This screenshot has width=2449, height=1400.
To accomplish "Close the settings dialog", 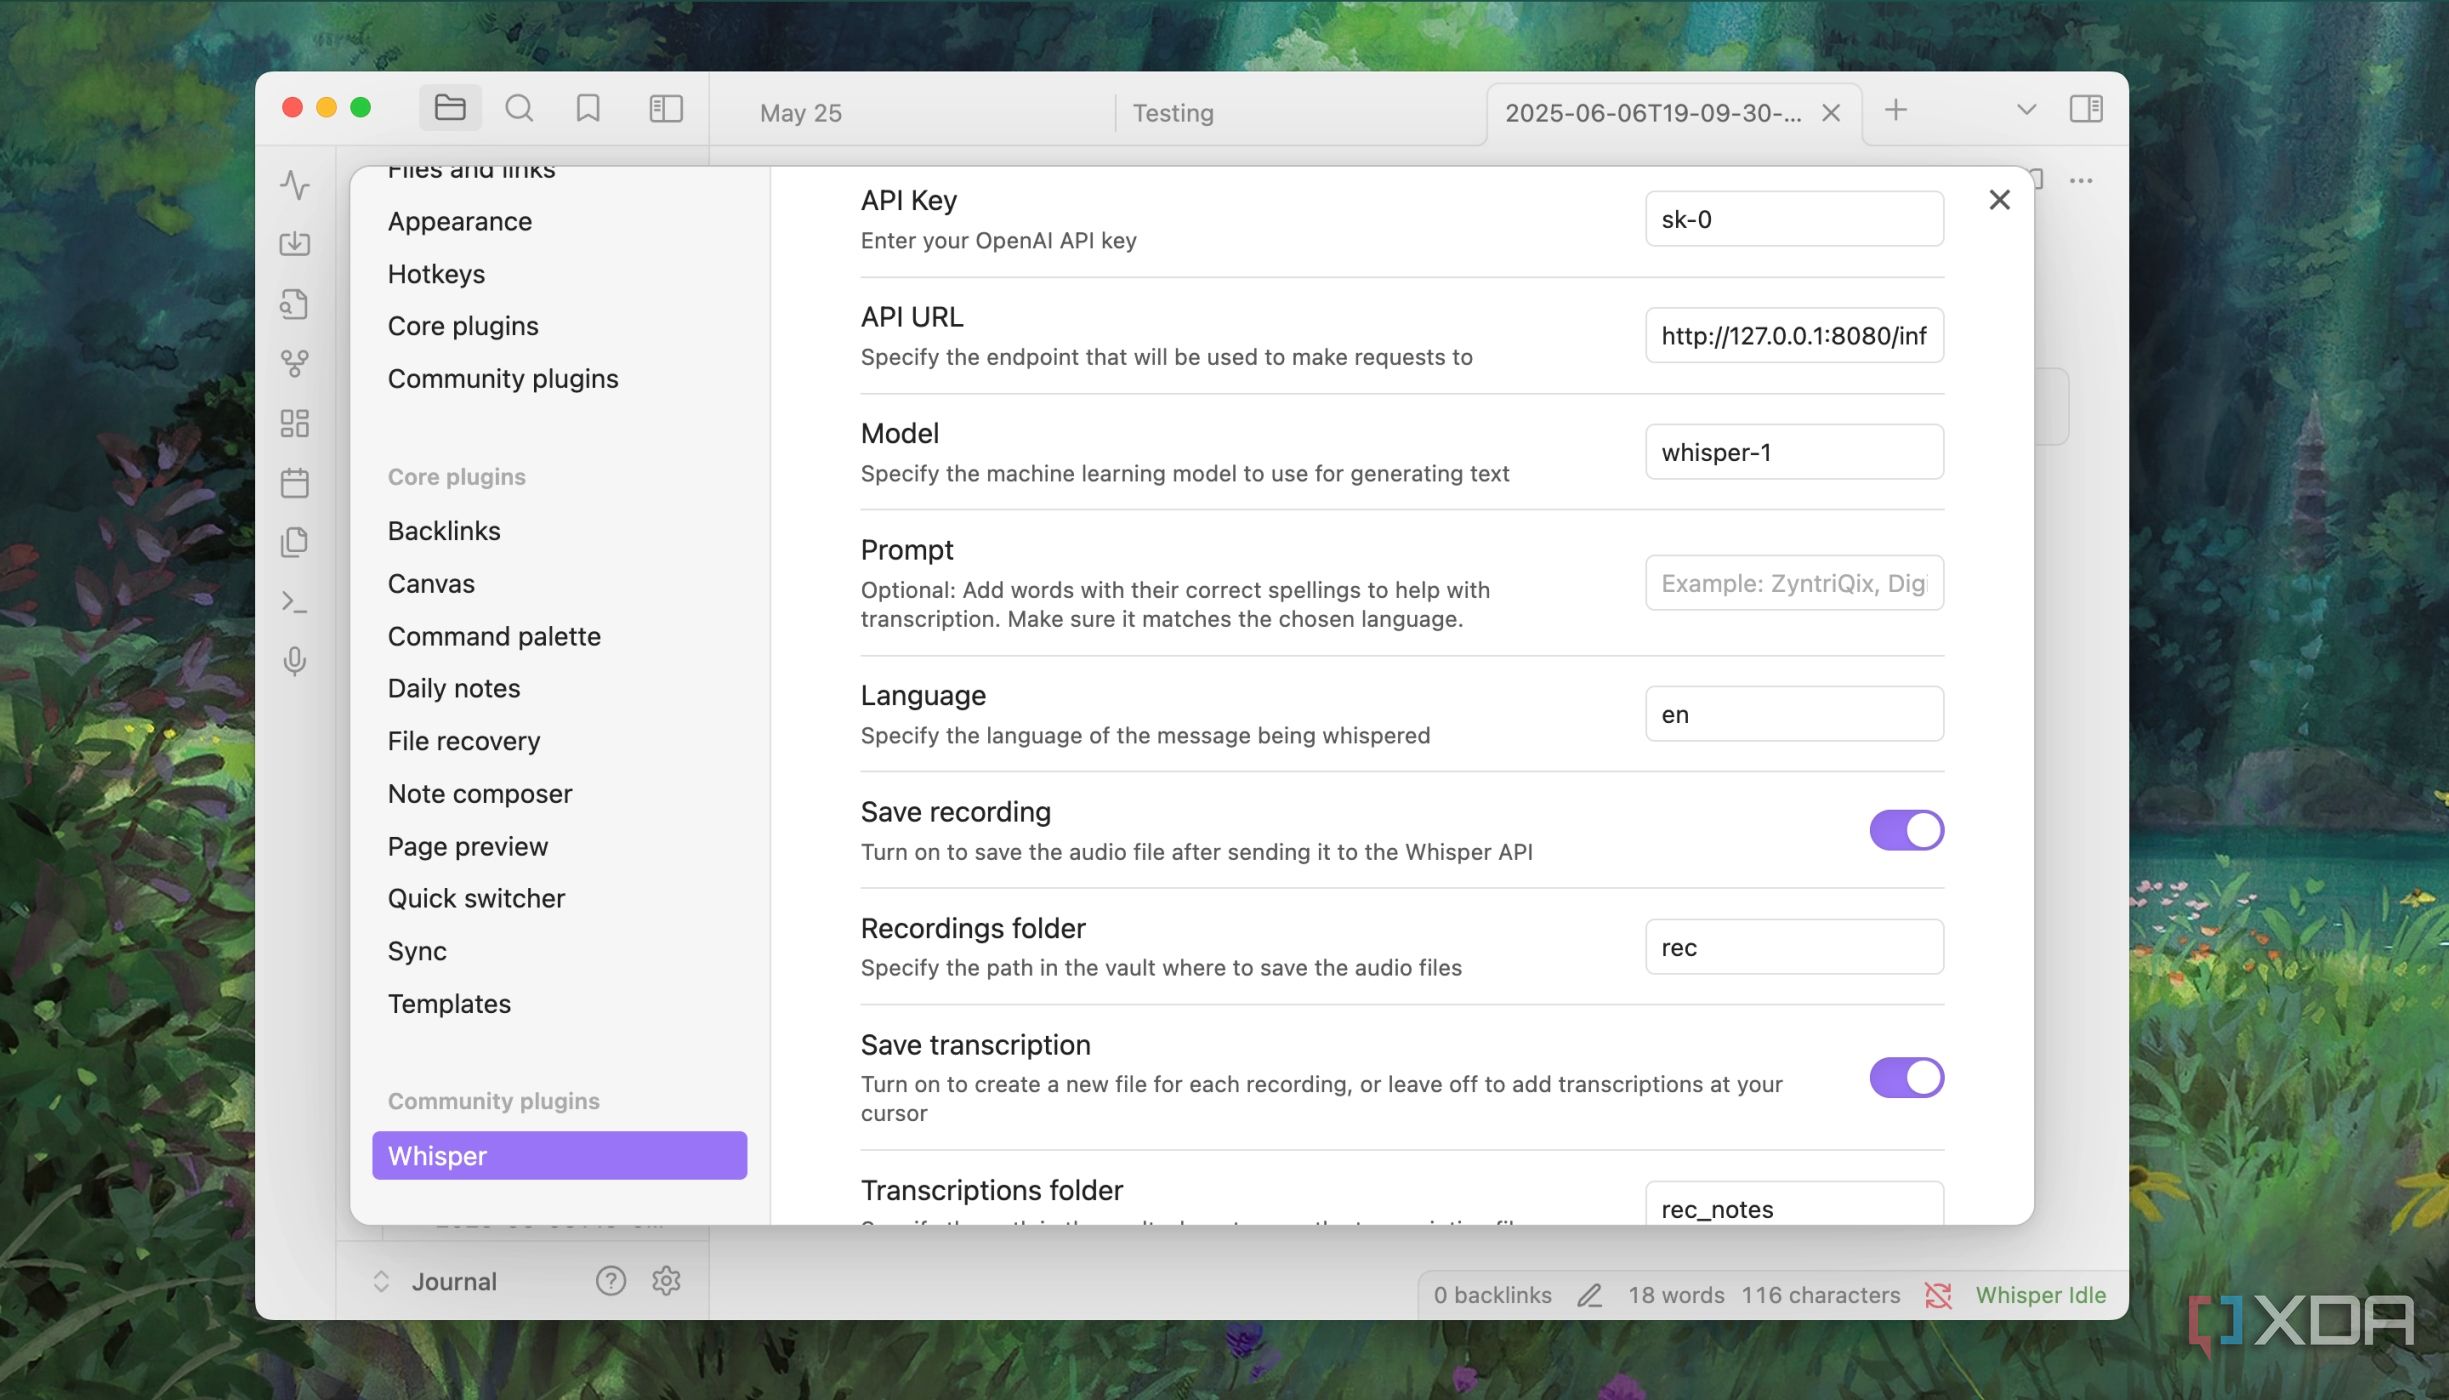I will point(1999,200).
